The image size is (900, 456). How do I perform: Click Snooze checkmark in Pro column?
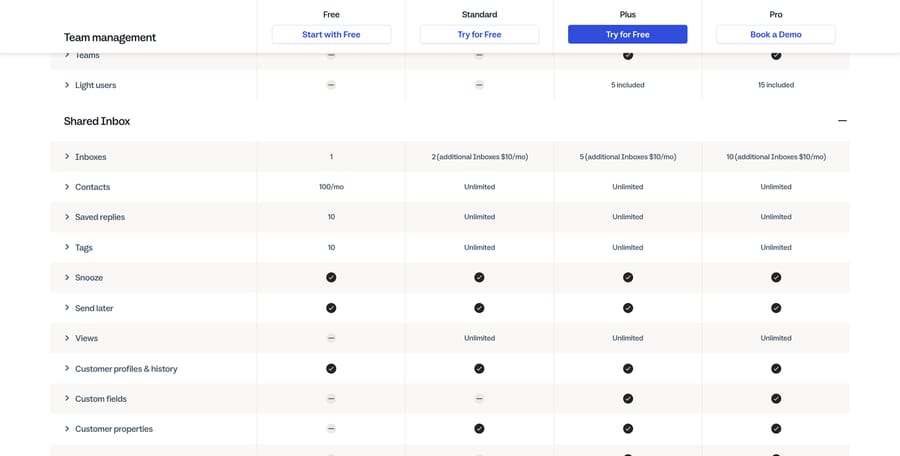[x=776, y=277]
